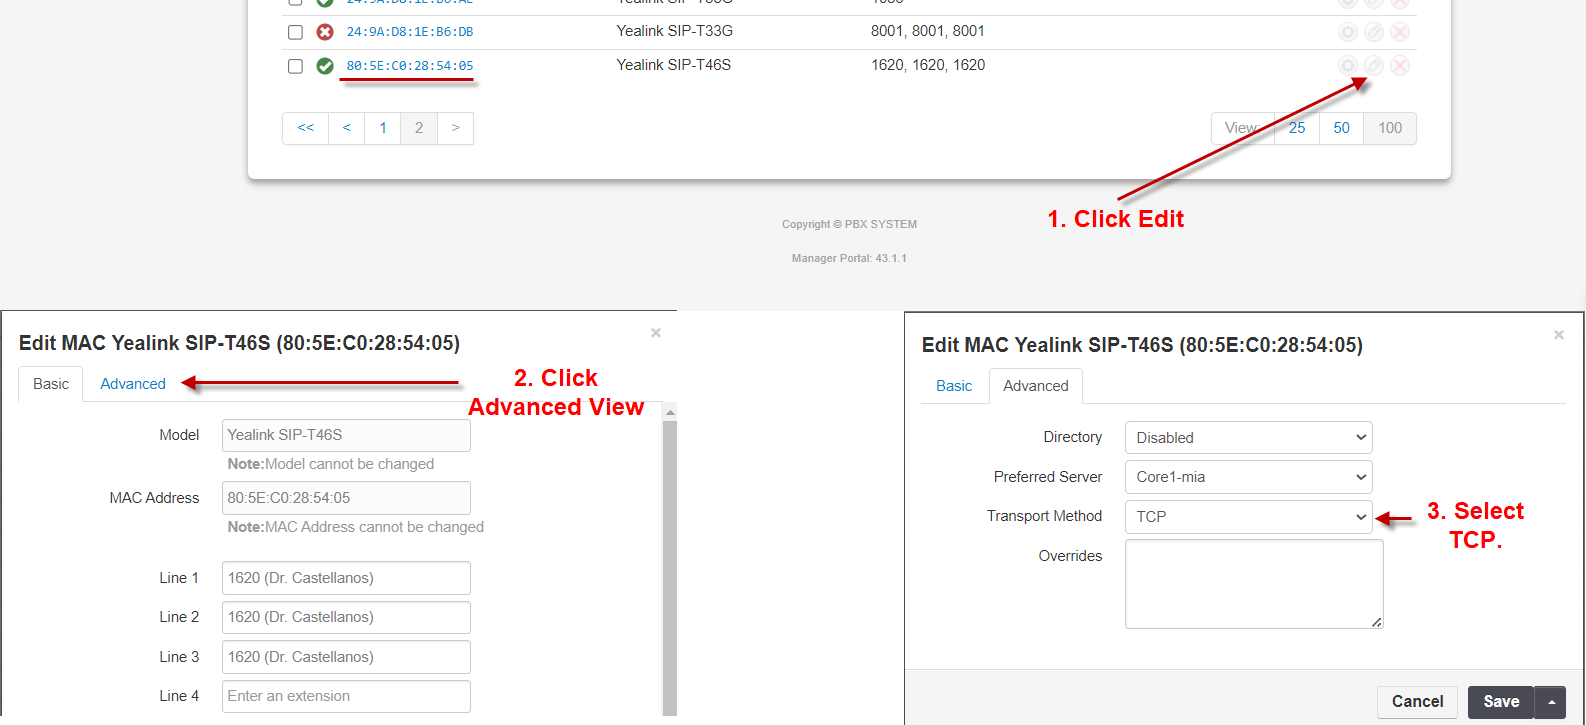Click the Cancel button

pos(1417,702)
